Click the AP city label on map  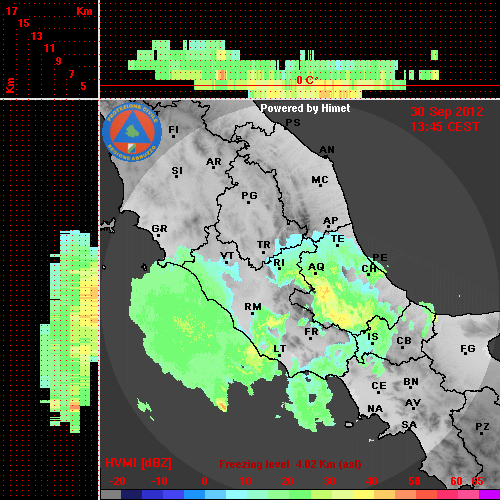click(x=331, y=221)
